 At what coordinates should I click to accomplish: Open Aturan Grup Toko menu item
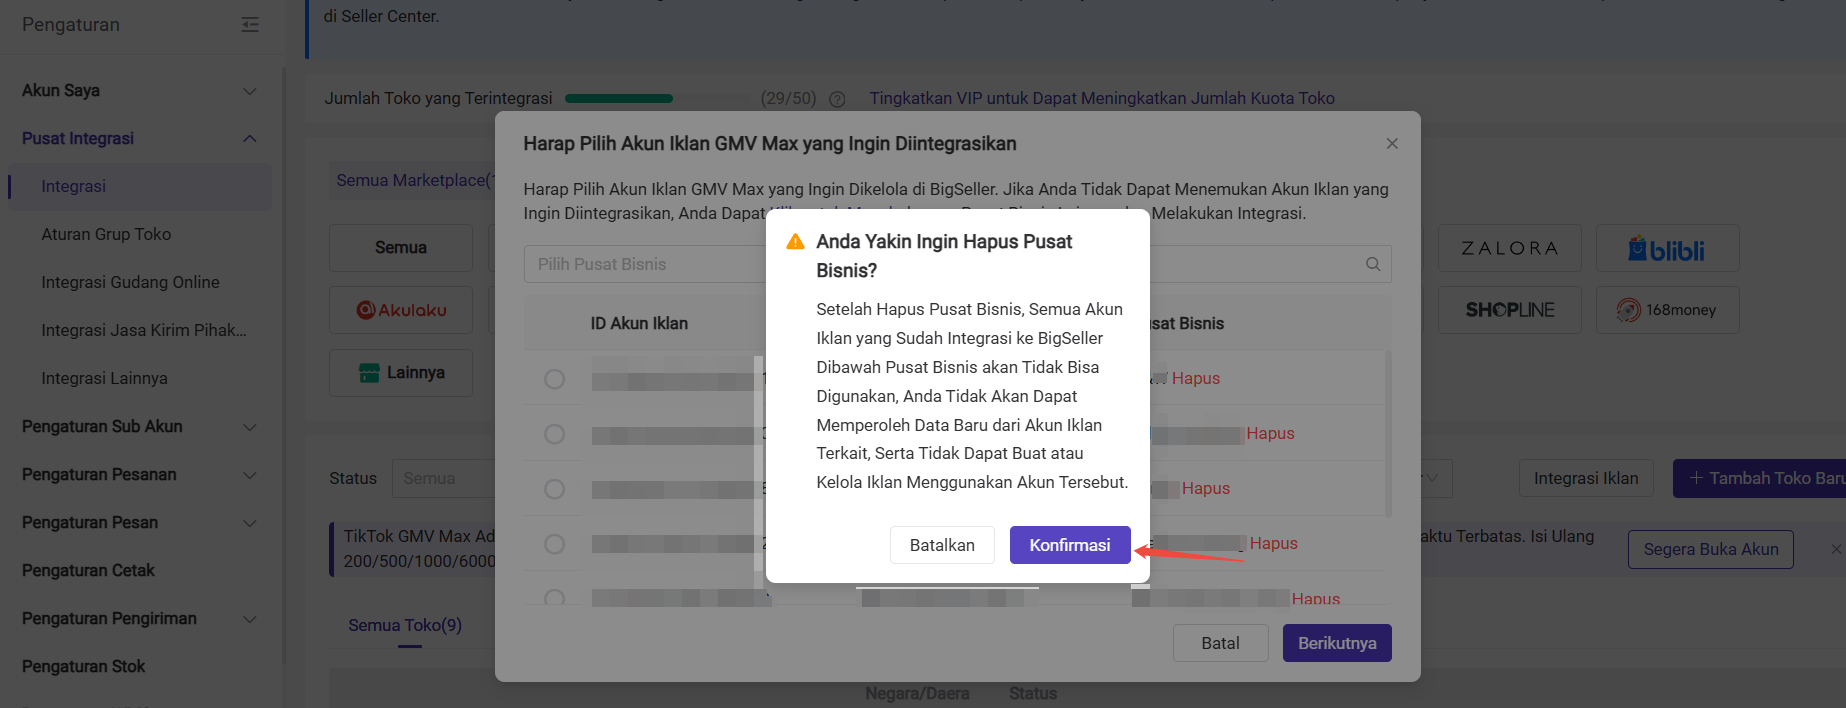106,234
